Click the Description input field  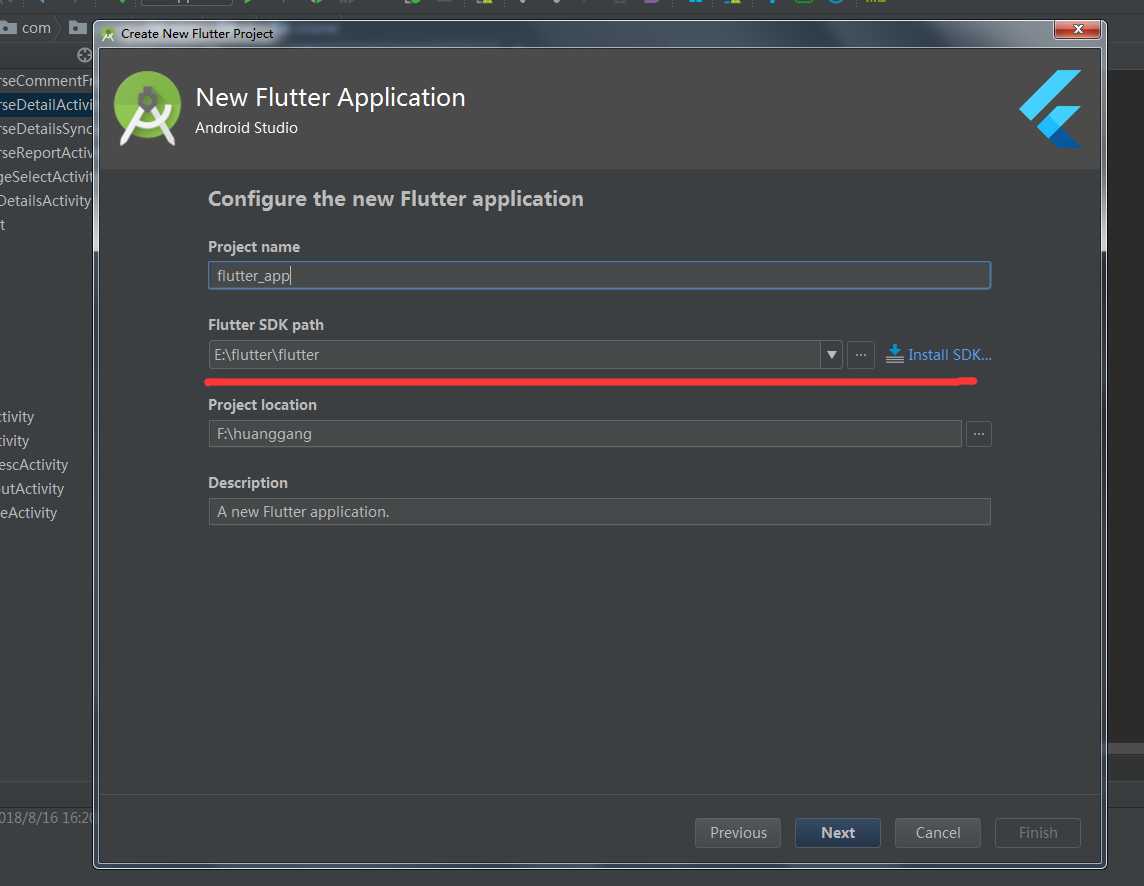599,512
